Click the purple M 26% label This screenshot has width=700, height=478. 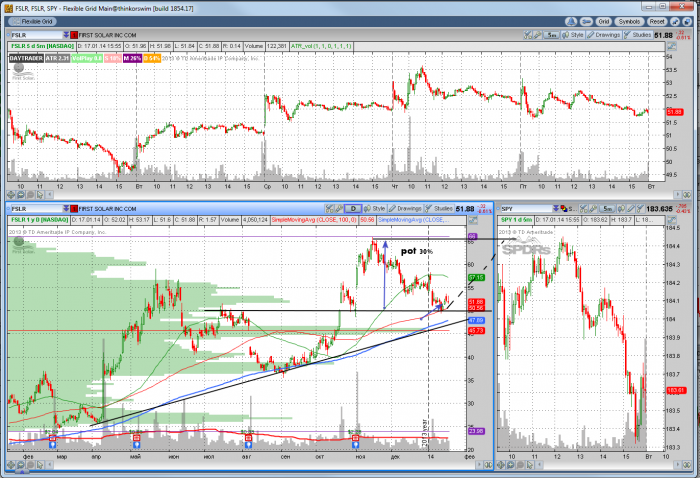132,58
